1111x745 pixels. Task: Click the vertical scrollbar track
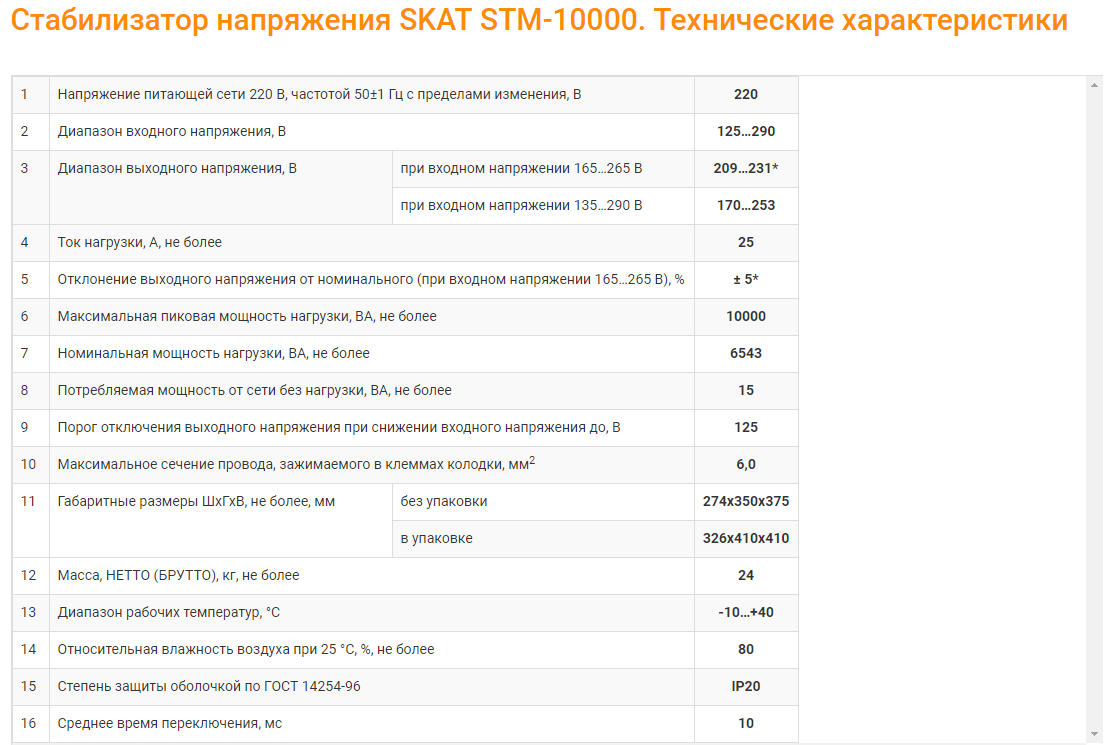click(1094, 400)
